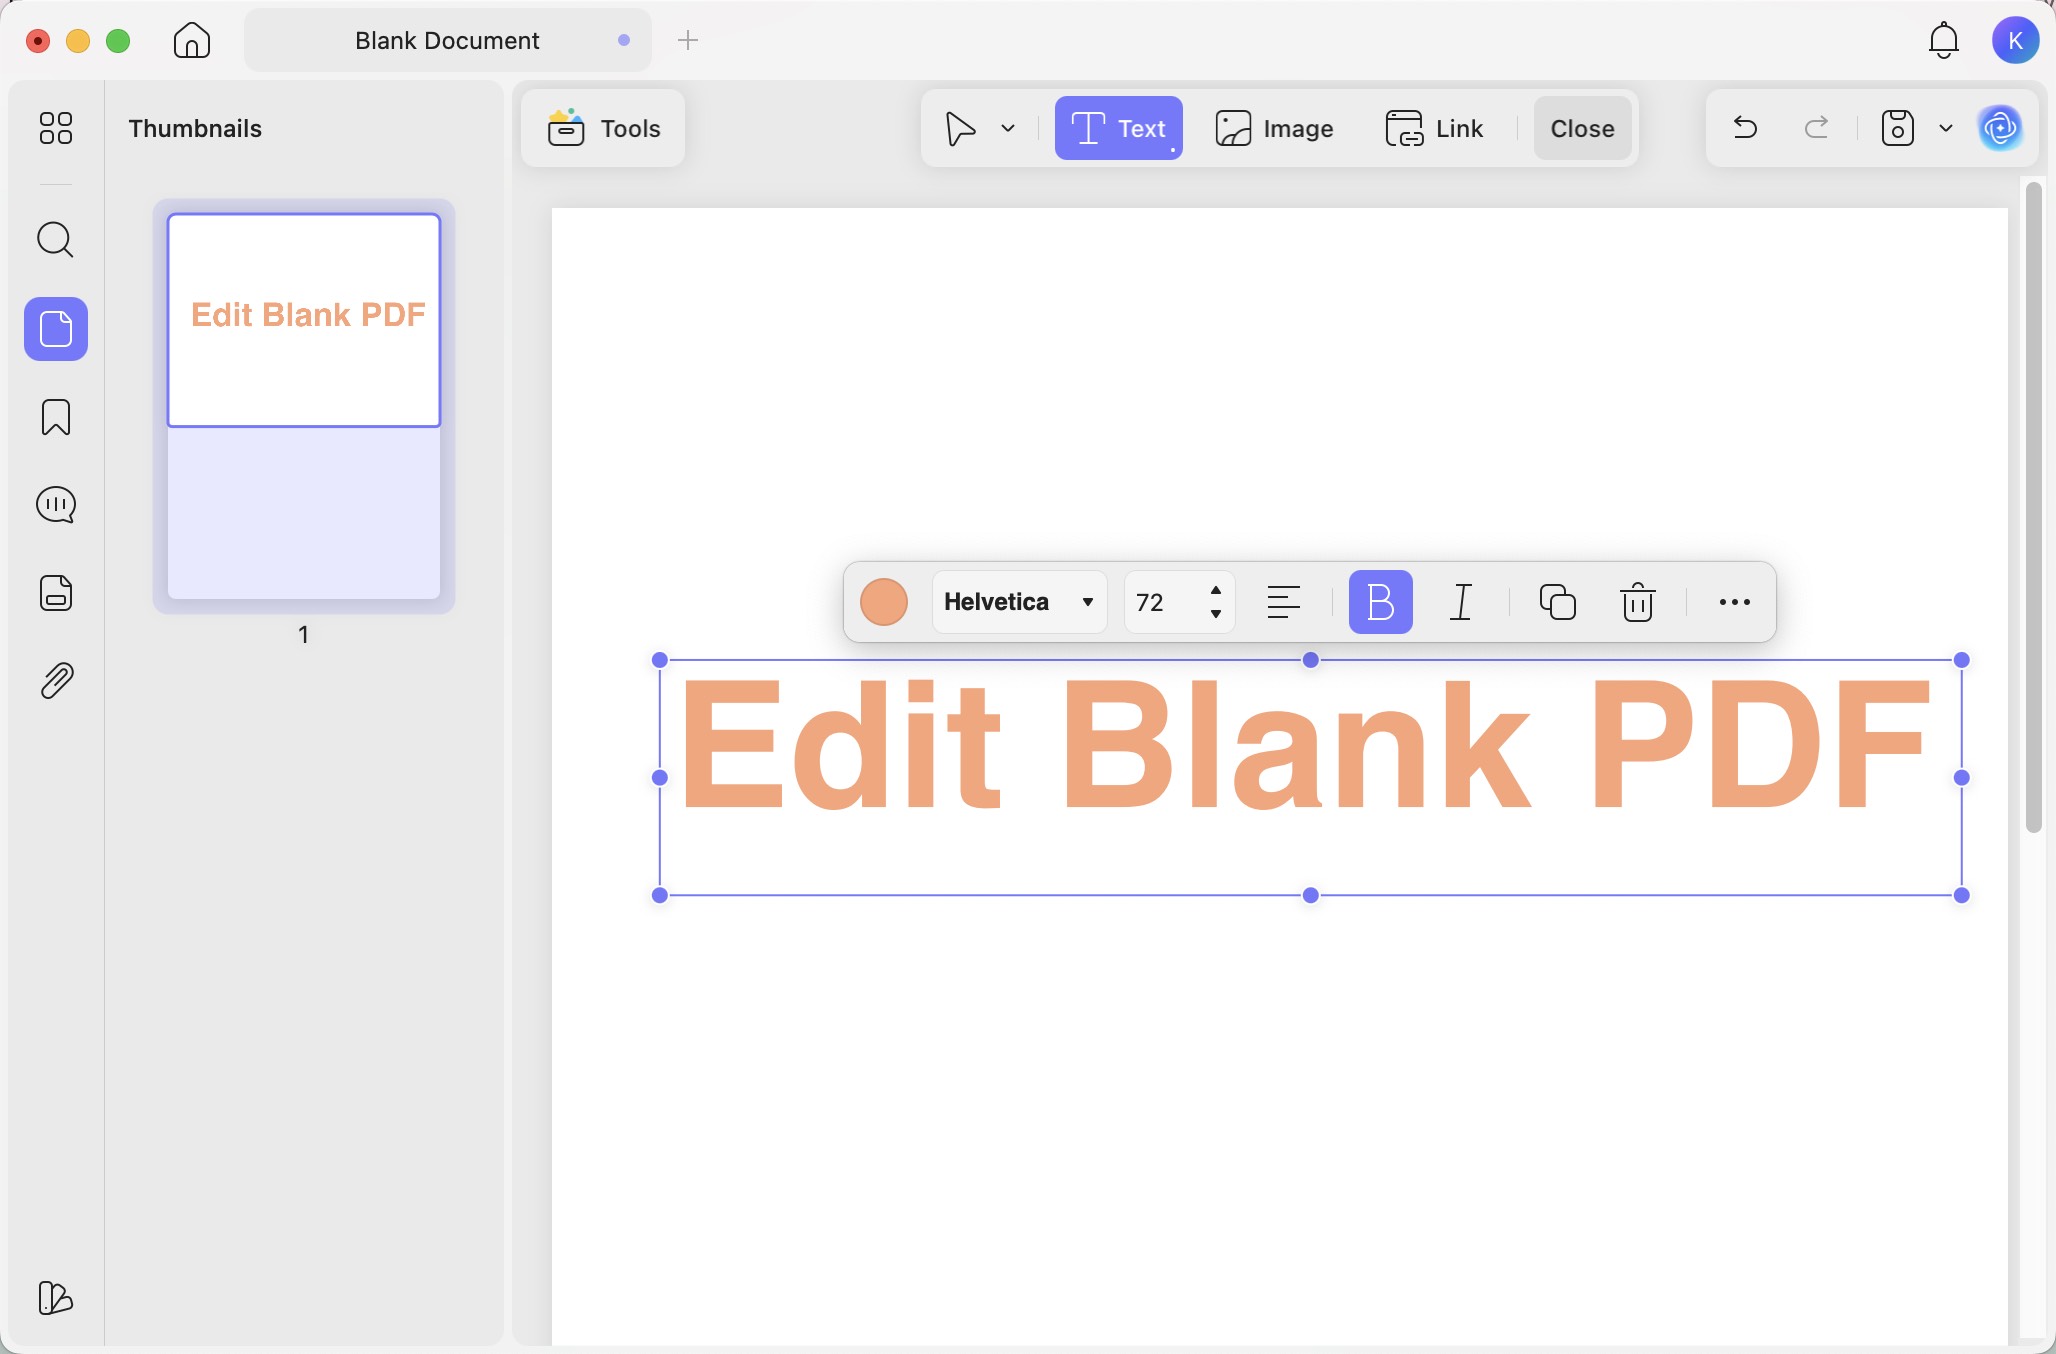Choose the Link editing tool
The width and height of the screenshot is (2056, 1354).
click(x=1434, y=128)
